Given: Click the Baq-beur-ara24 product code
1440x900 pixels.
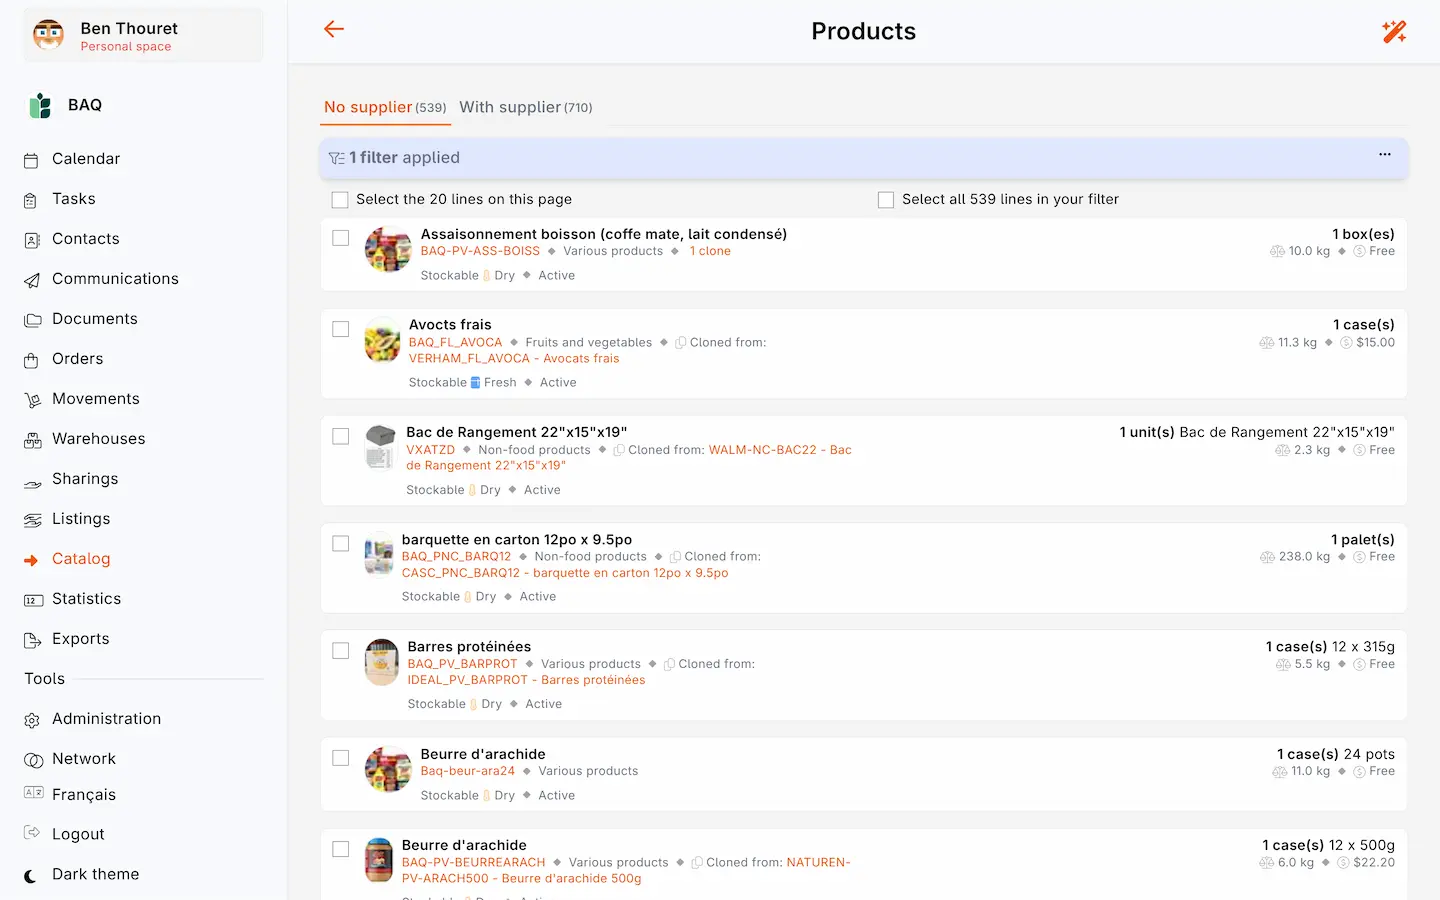Looking at the screenshot, I should pyautogui.click(x=468, y=771).
